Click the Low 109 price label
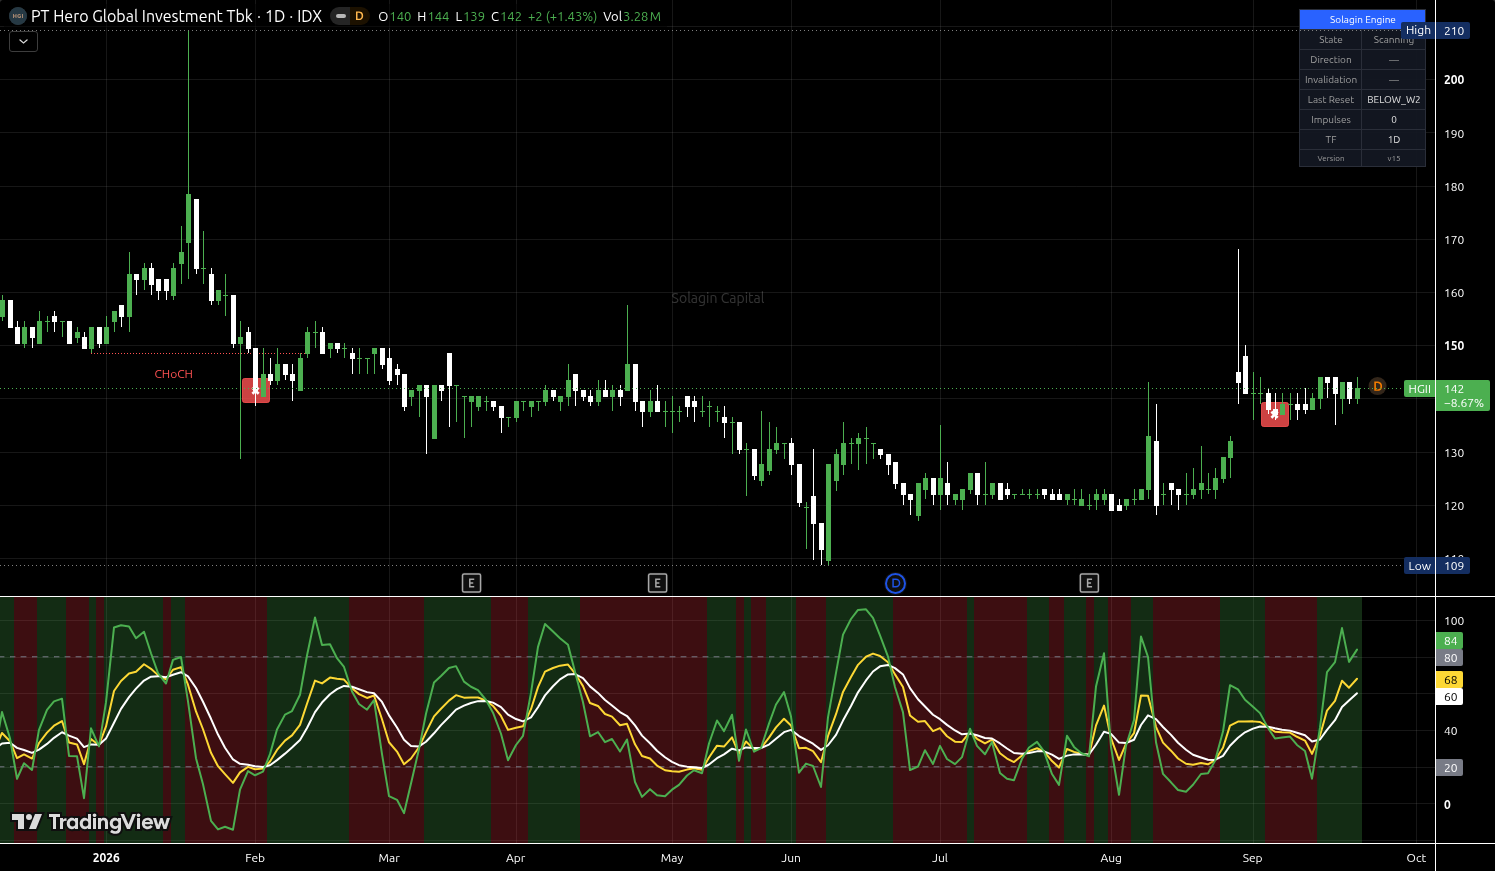The width and height of the screenshot is (1495, 871). [1436, 566]
